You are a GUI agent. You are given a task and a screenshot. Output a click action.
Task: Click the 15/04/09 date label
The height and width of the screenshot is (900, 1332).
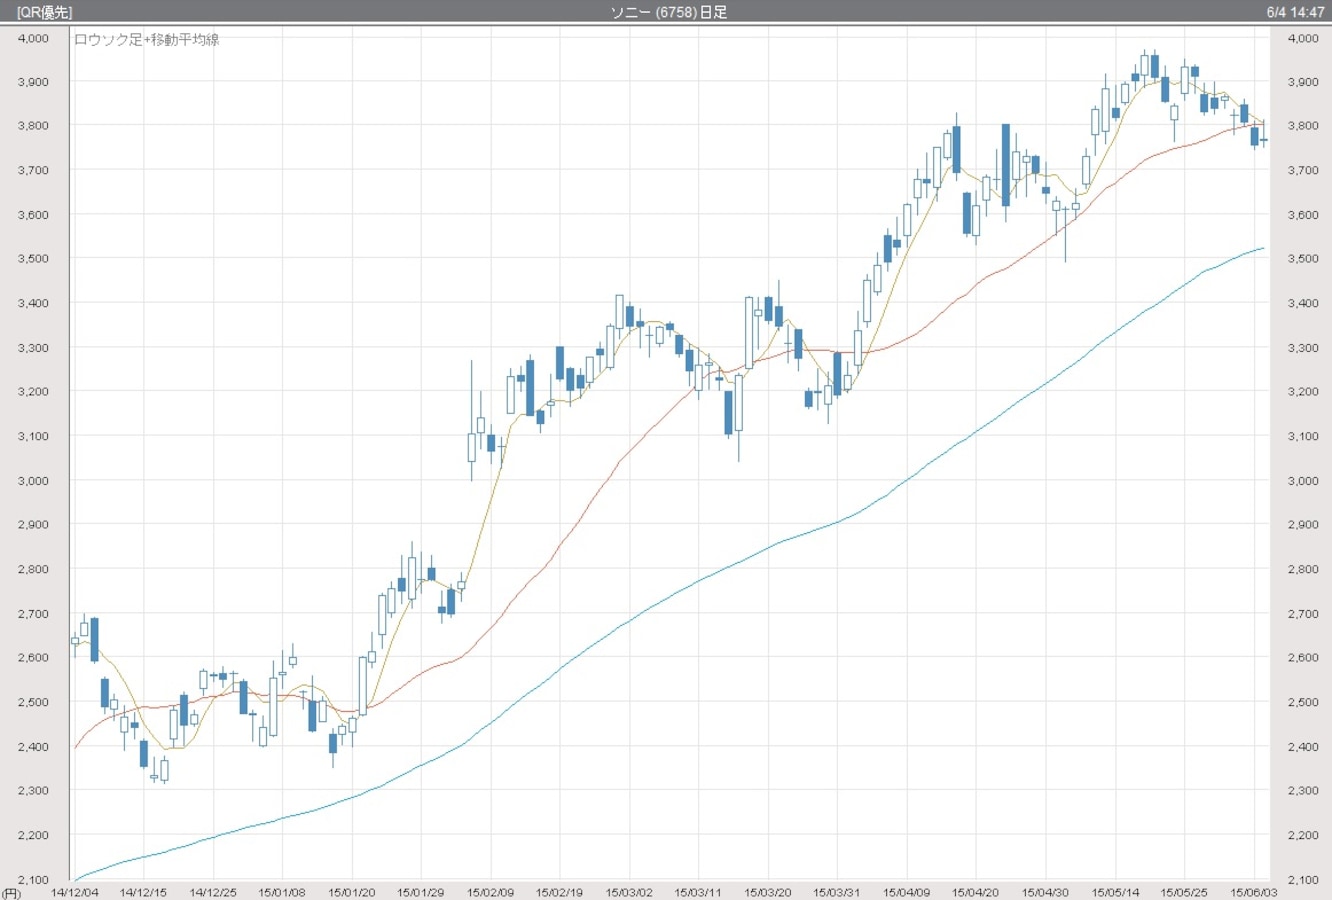pos(906,892)
